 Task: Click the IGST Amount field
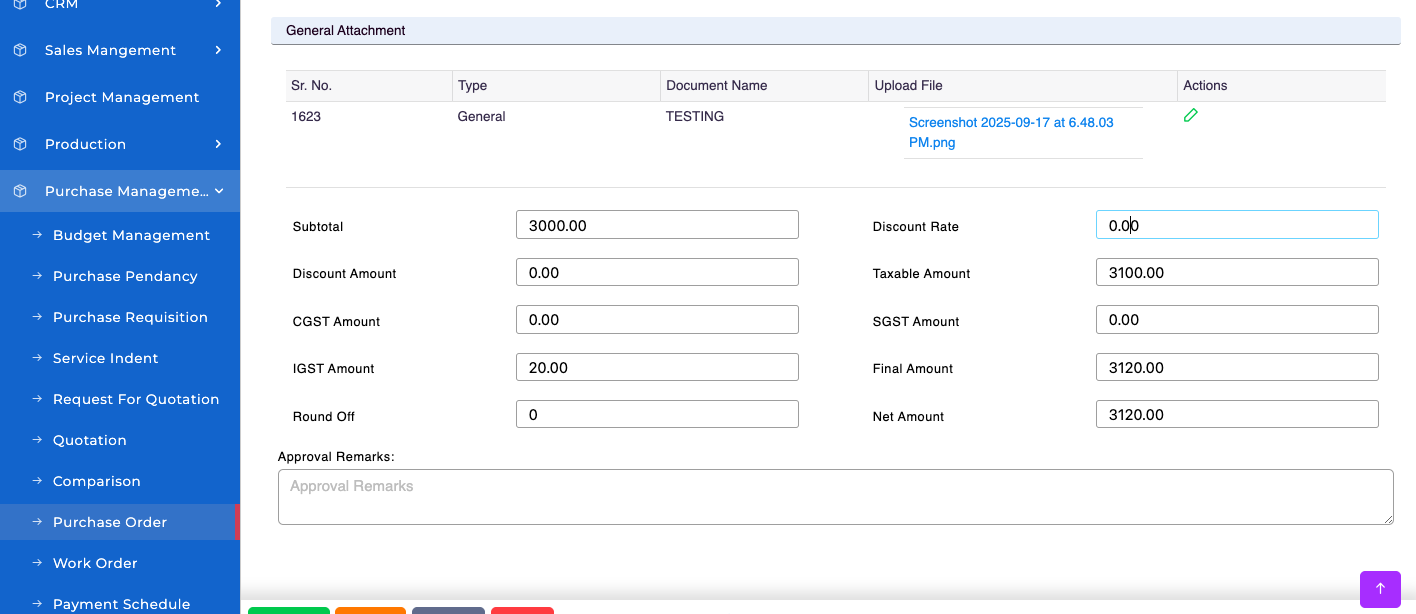coord(656,367)
